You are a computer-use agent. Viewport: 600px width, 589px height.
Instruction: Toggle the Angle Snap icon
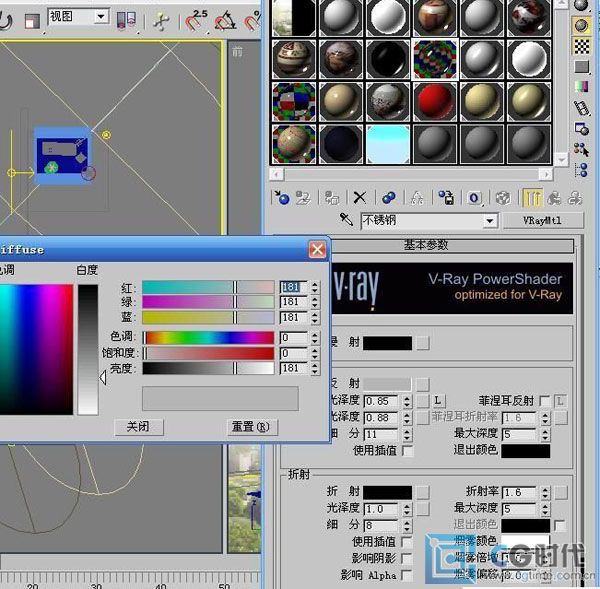coord(225,21)
